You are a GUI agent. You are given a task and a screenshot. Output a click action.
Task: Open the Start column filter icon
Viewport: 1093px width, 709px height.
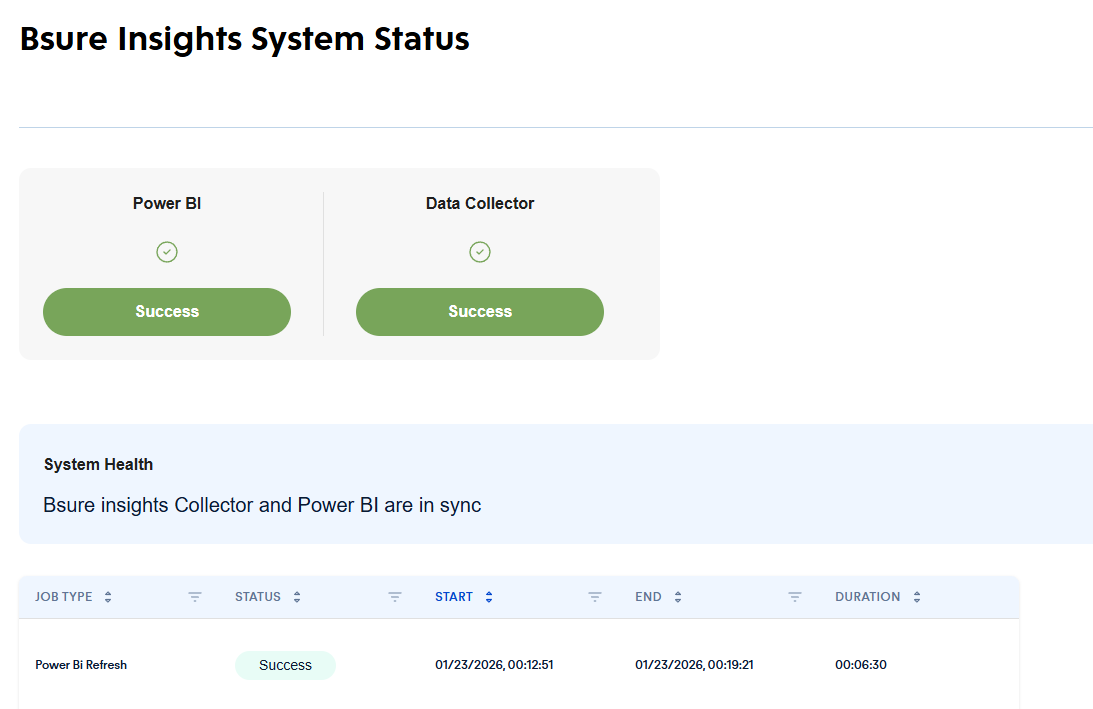coord(595,597)
